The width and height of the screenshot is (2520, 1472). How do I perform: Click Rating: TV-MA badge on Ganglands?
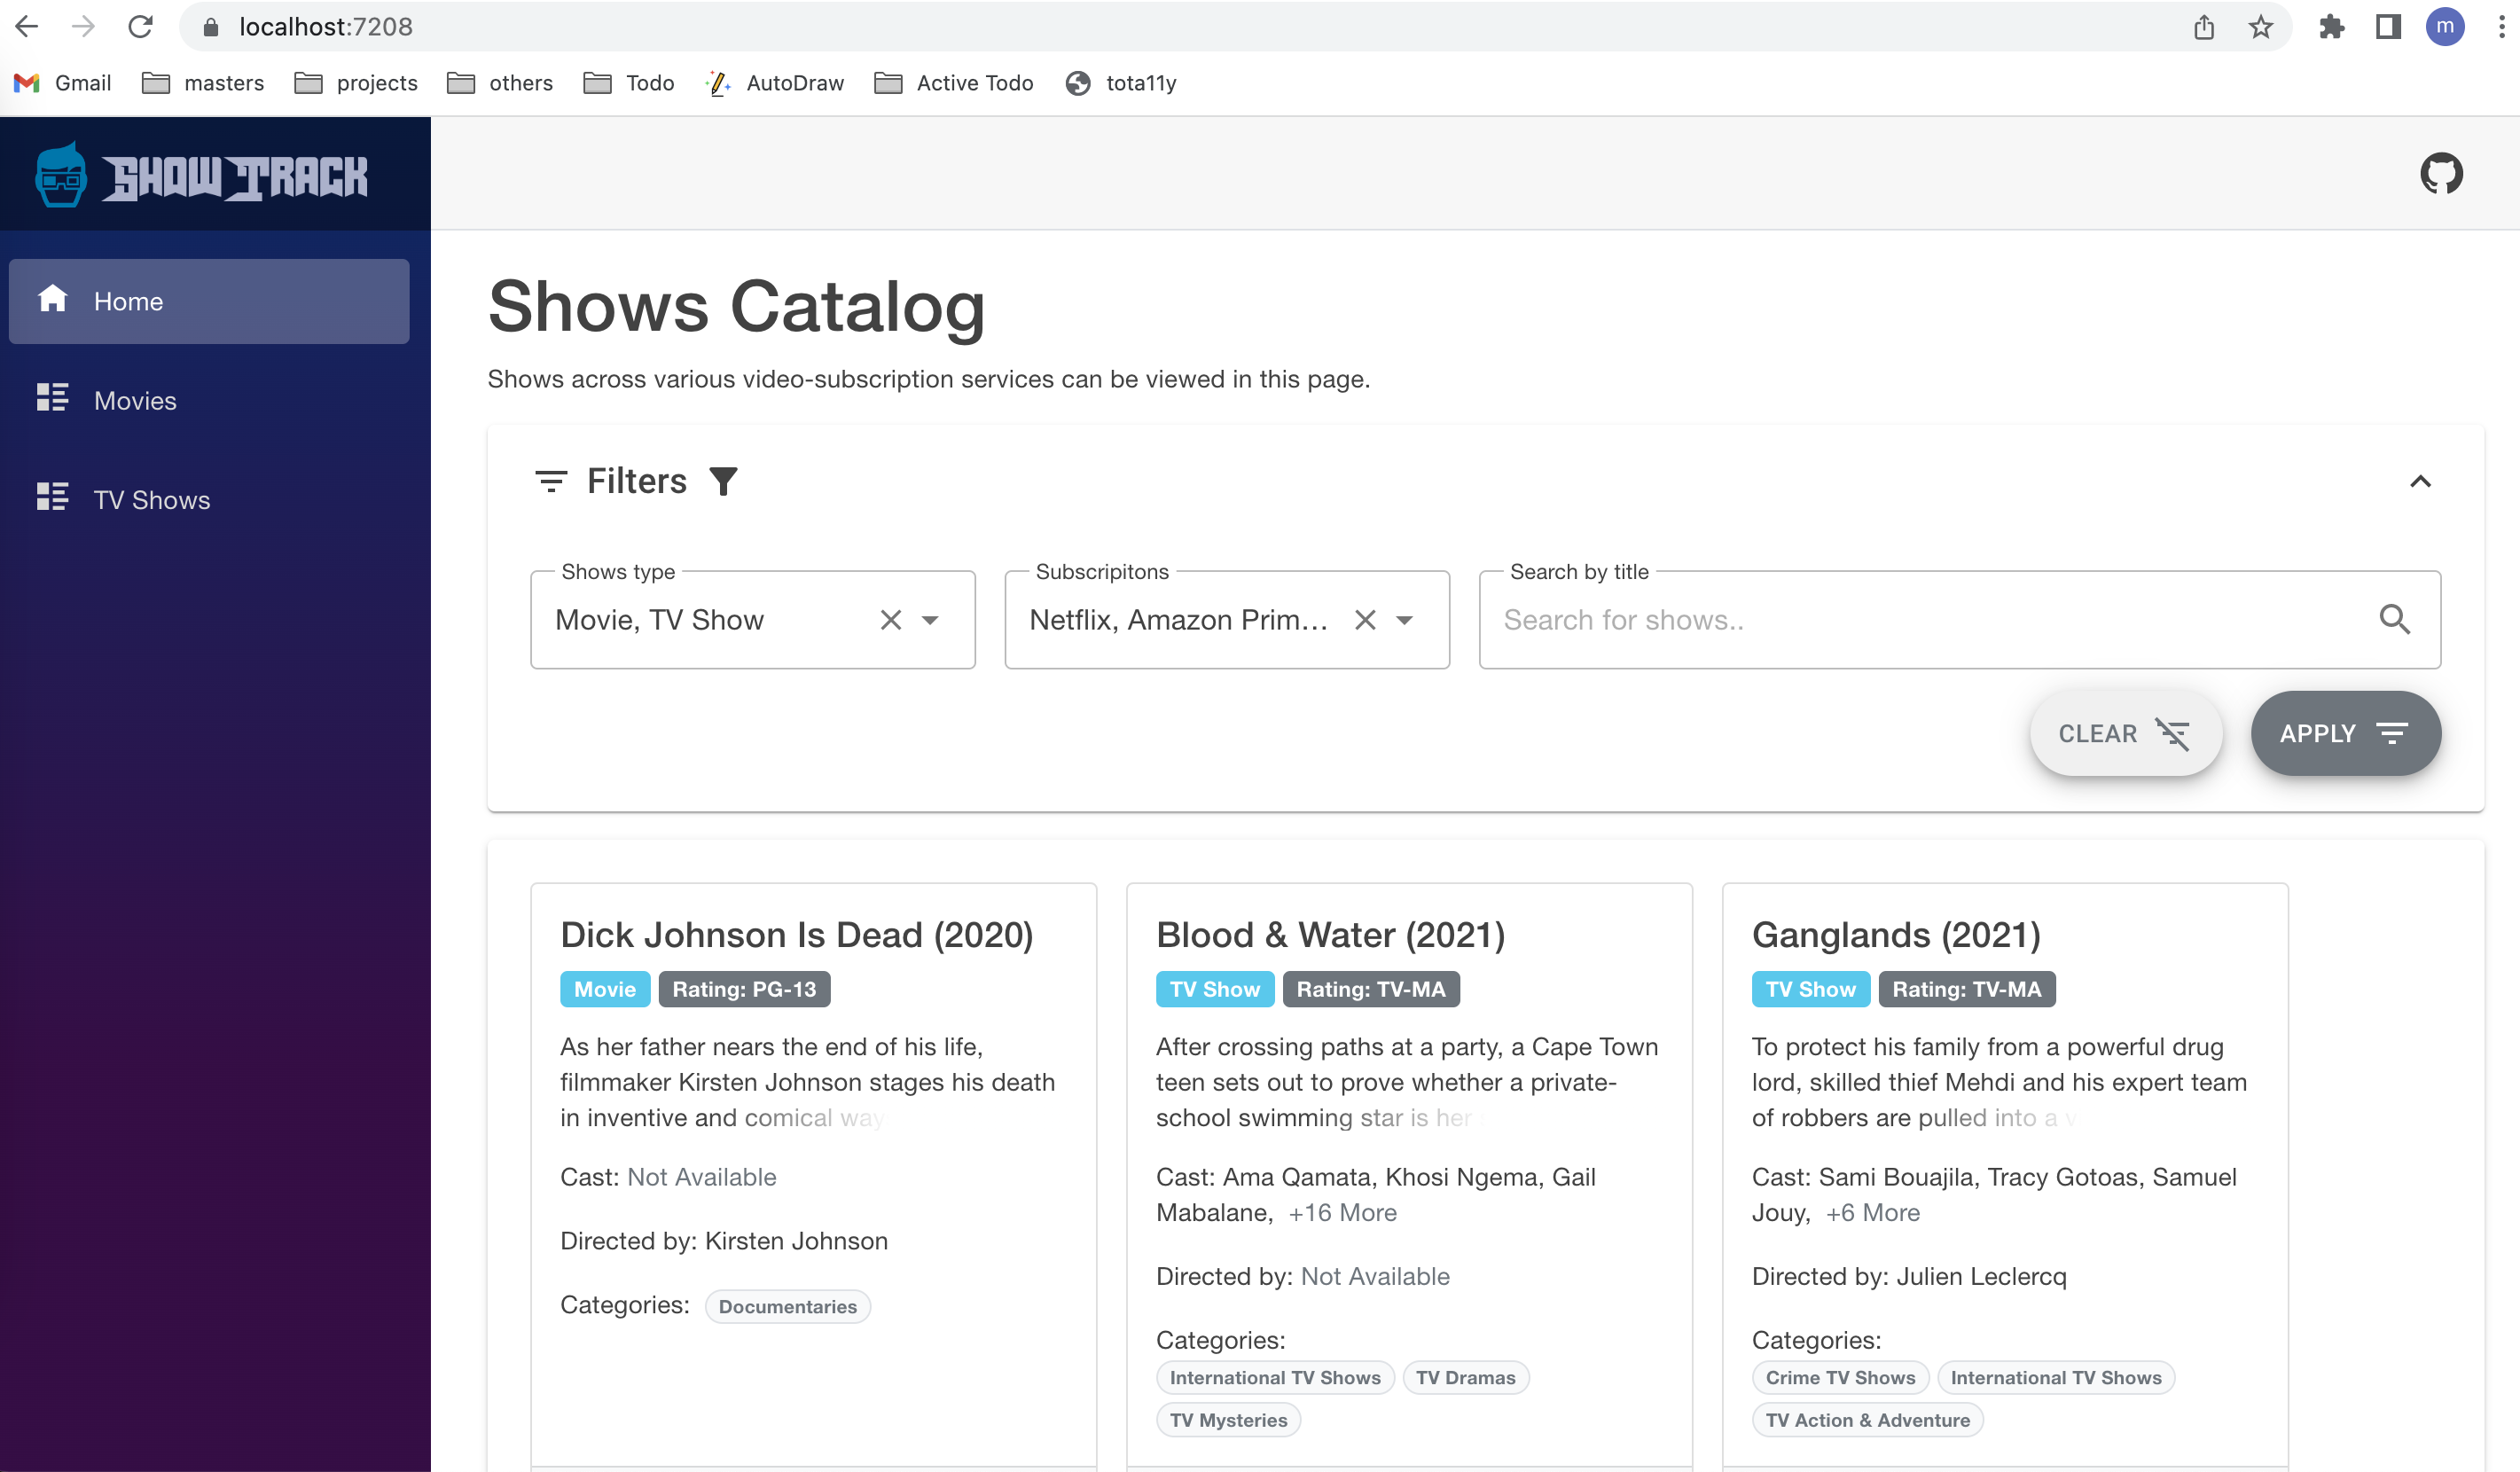tap(1967, 989)
